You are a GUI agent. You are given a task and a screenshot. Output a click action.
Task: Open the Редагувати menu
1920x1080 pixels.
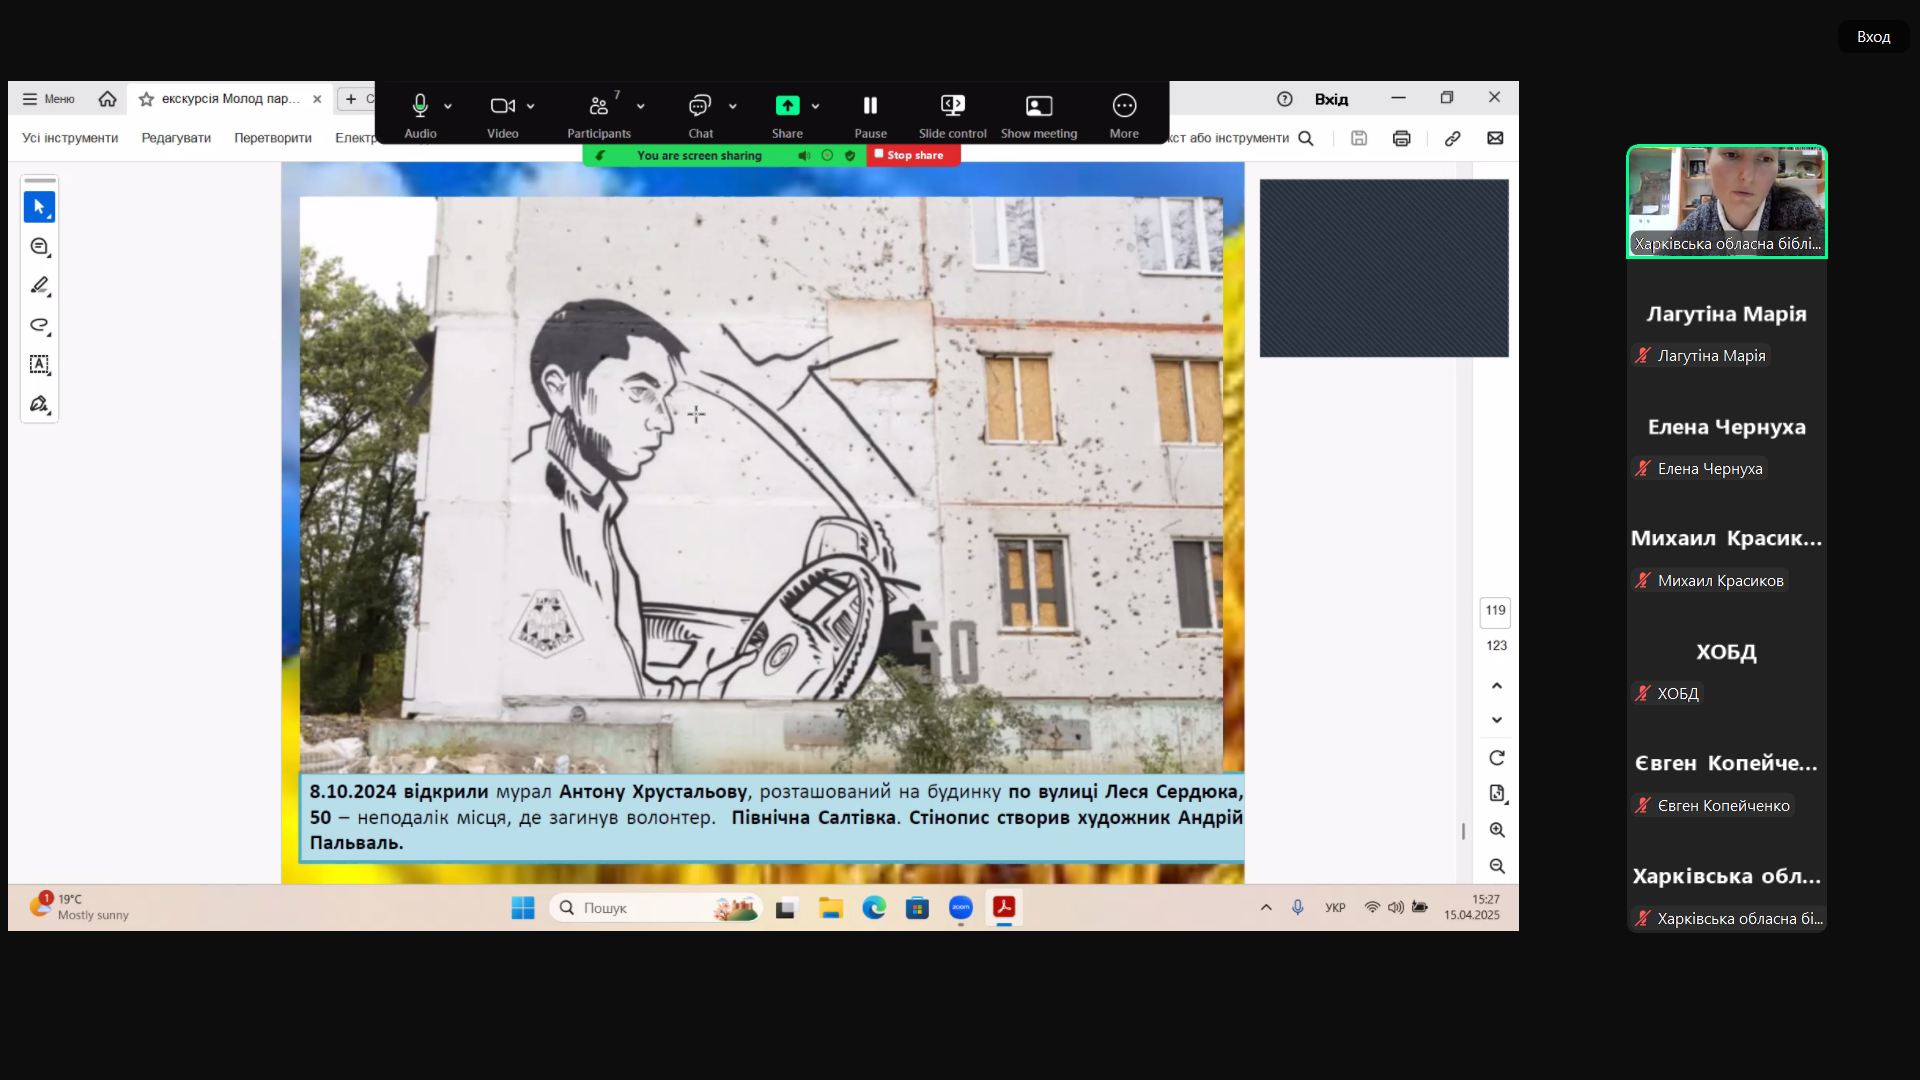176,138
